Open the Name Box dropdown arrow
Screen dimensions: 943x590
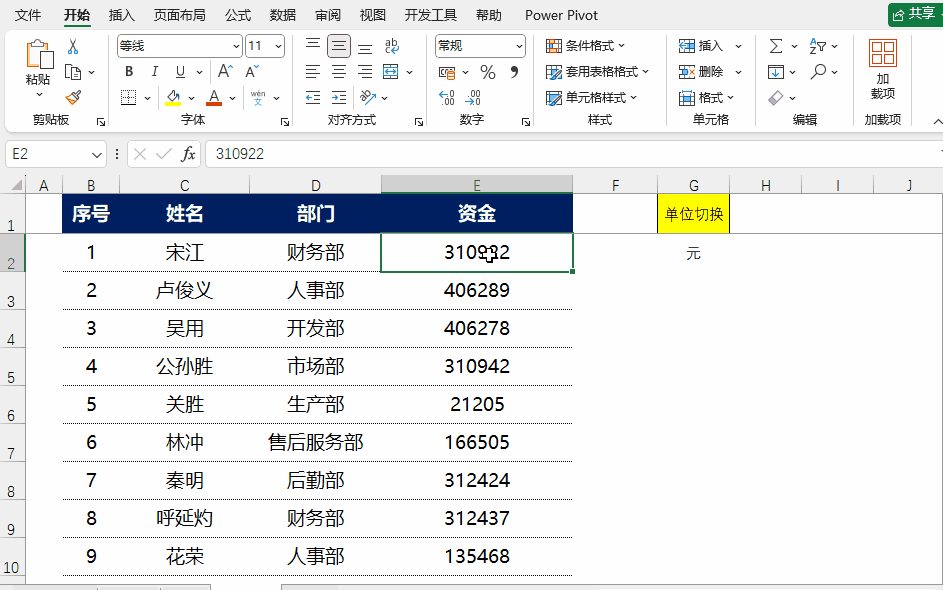pos(97,155)
